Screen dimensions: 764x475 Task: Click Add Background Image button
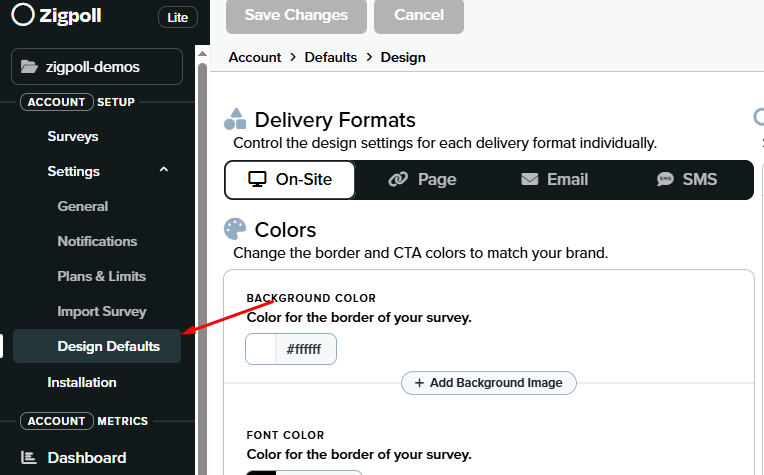(x=489, y=382)
